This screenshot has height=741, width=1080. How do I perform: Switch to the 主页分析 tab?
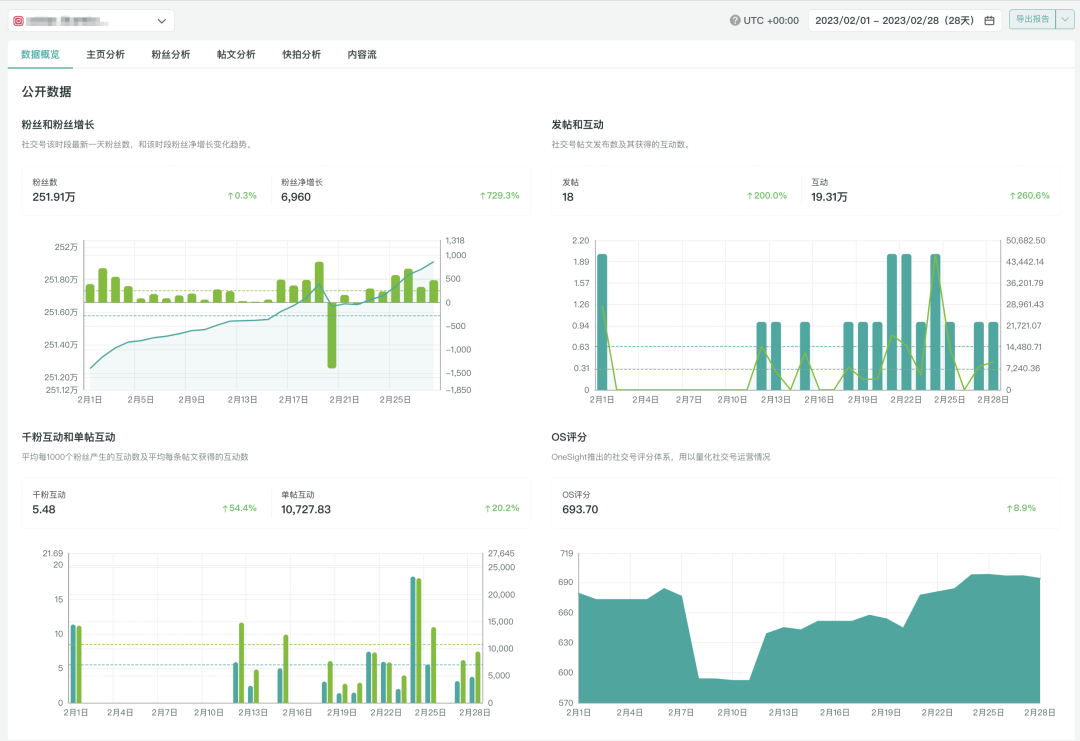click(x=105, y=54)
